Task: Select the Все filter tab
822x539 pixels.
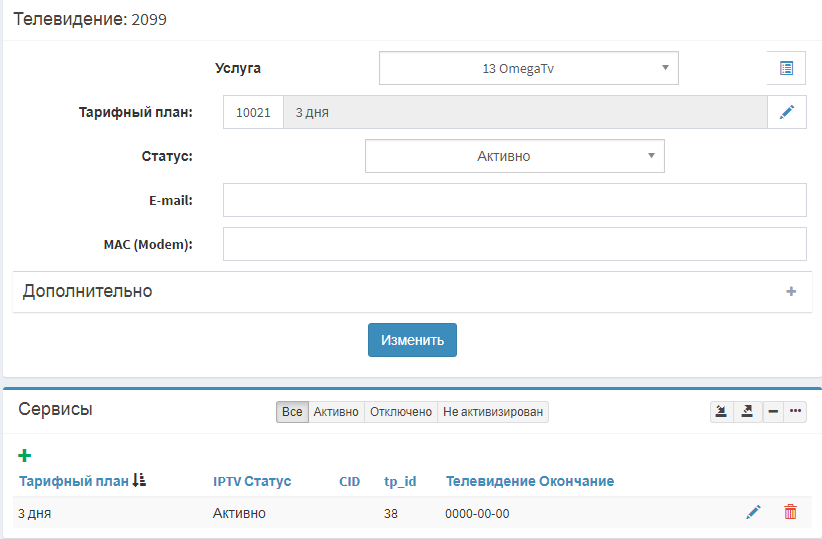Action: click(x=292, y=412)
